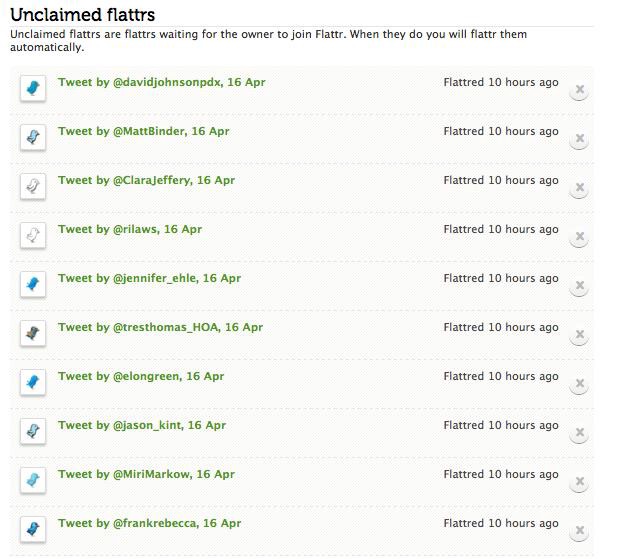The image size is (623, 559).
Task: Click the dark bird avatar for @tresthomas_HOA
Action: [x=33, y=333]
